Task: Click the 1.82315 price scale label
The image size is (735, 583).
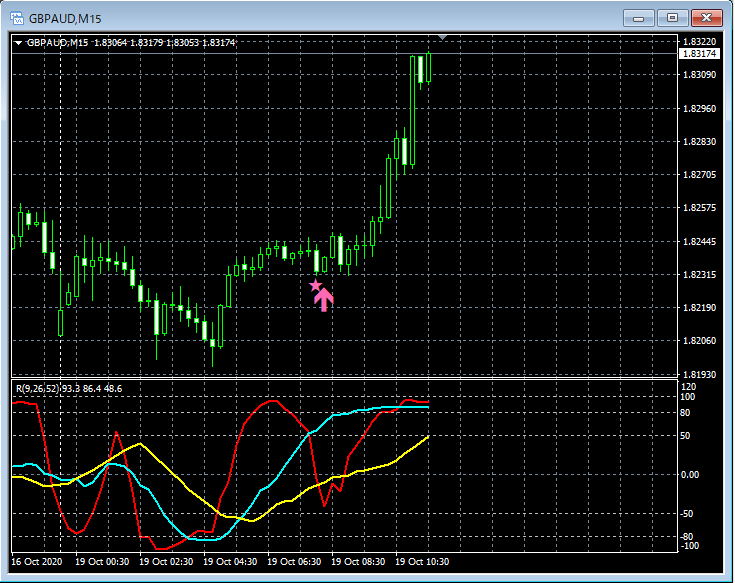Action: tap(700, 275)
